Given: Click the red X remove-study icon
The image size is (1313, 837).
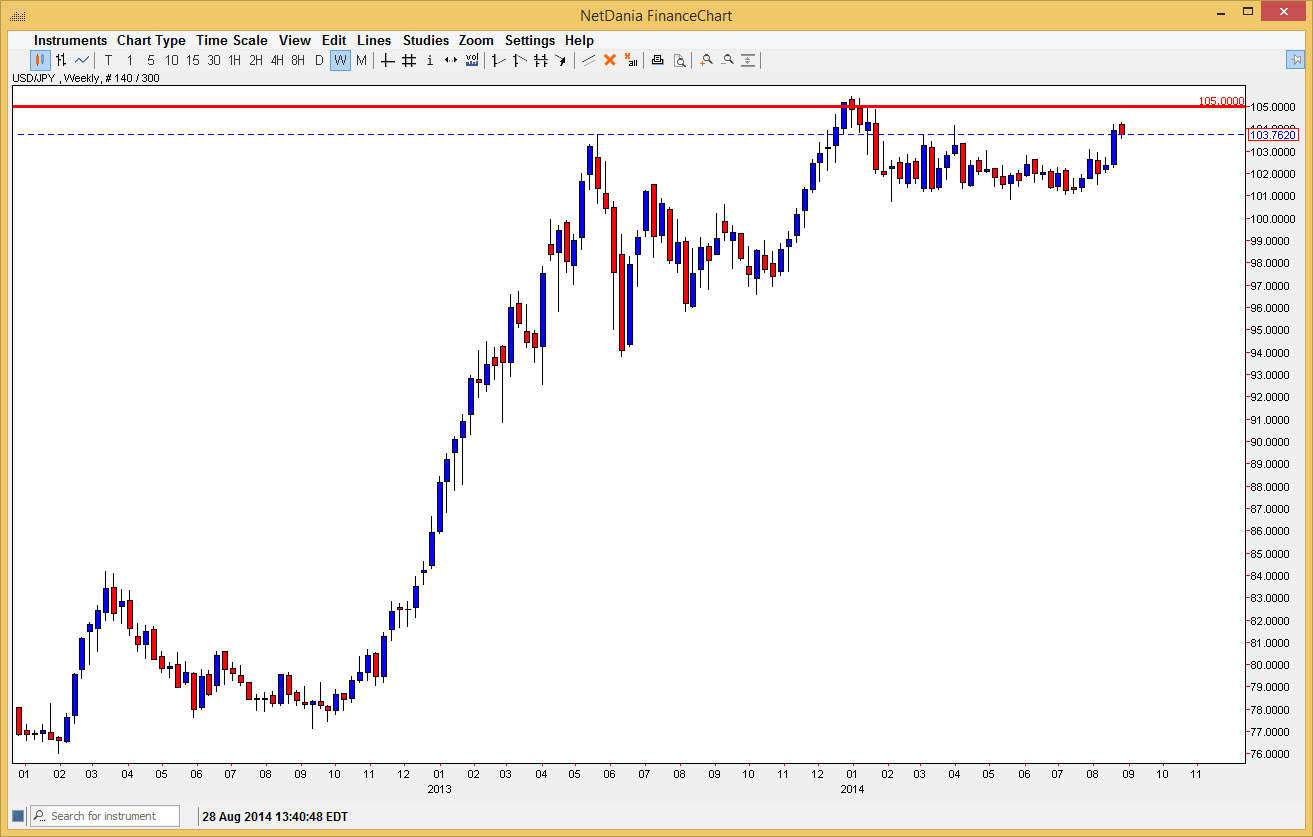Looking at the screenshot, I should (610, 60).
